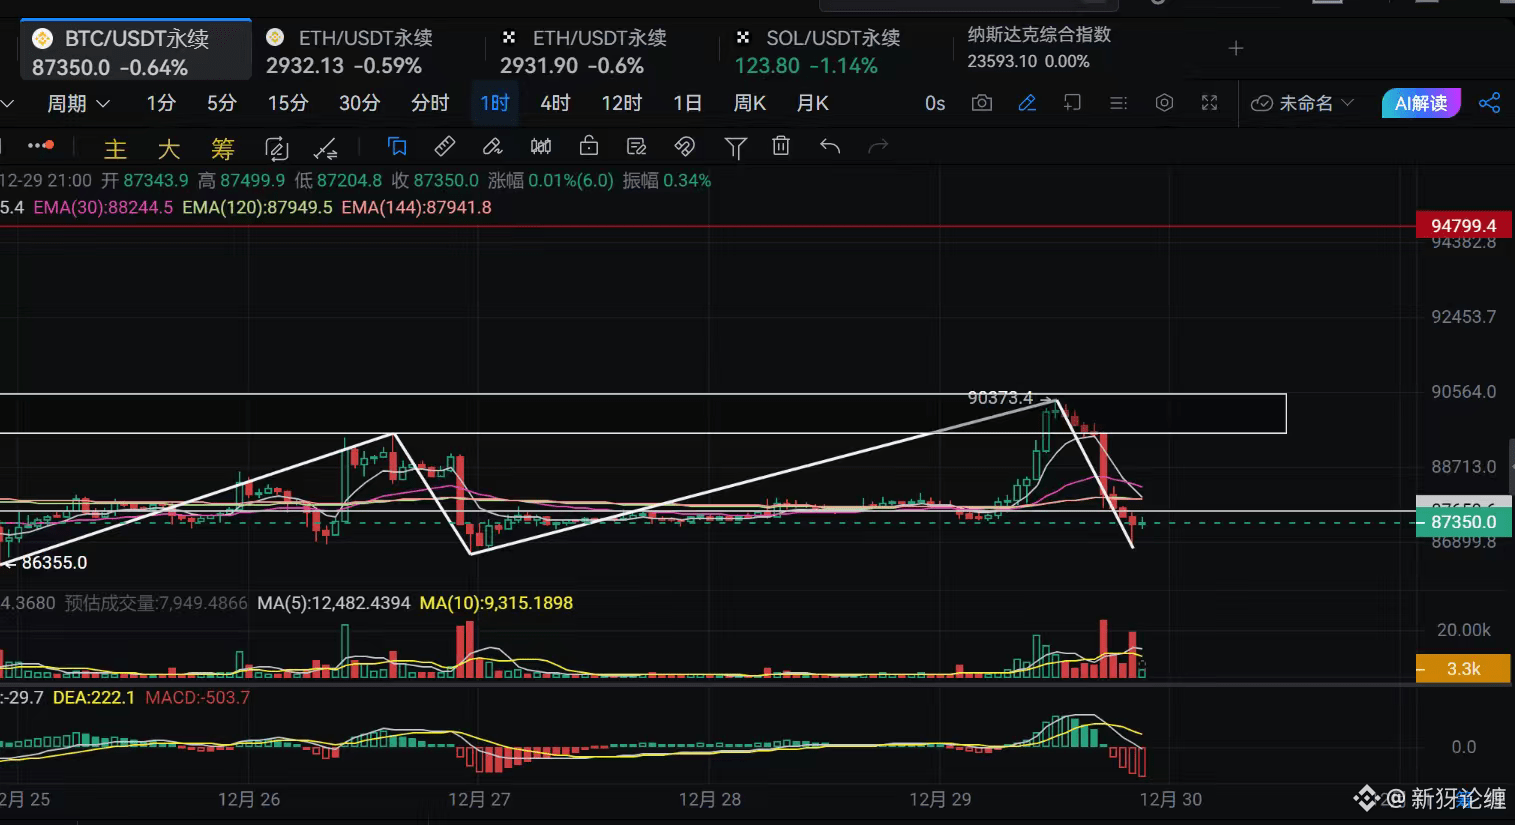Viewport: 1515px width, 825px height.
Task: Switch to 纳斯达克综合指数 tab
Action: (x=1040, y=48)
